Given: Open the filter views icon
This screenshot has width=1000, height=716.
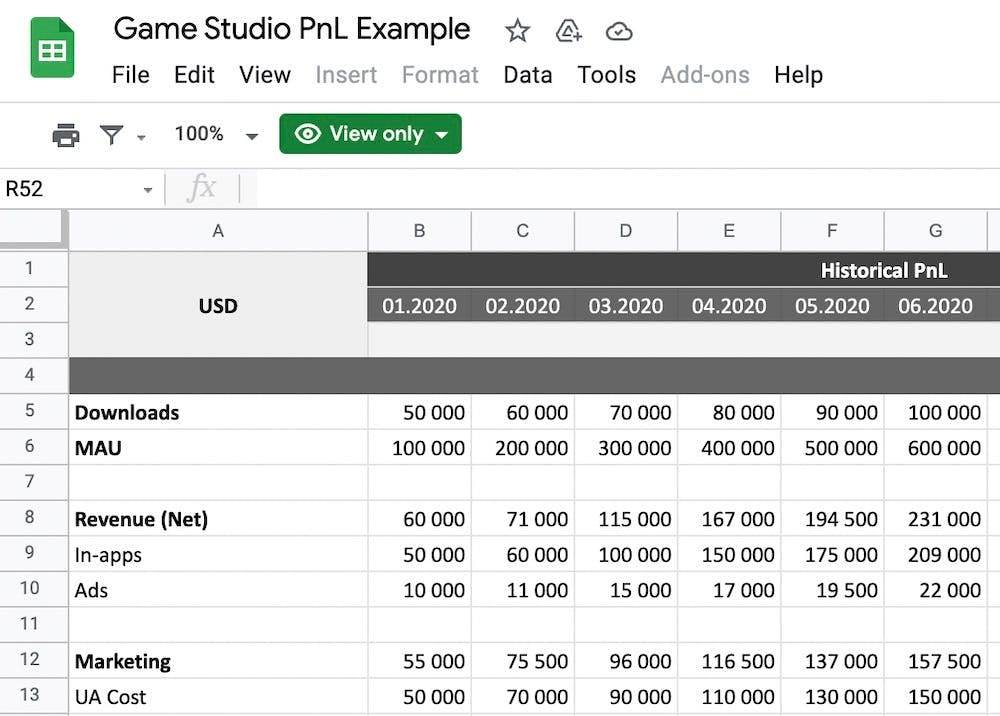Looking at the screenshot, I should (x=112, y=135).
